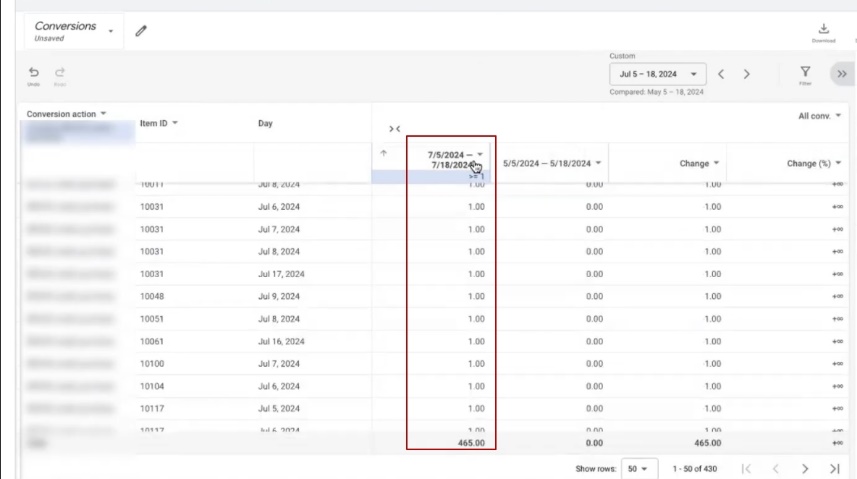
Task: Collapse side panel with double-chevron button
Action: pos(842,74)
